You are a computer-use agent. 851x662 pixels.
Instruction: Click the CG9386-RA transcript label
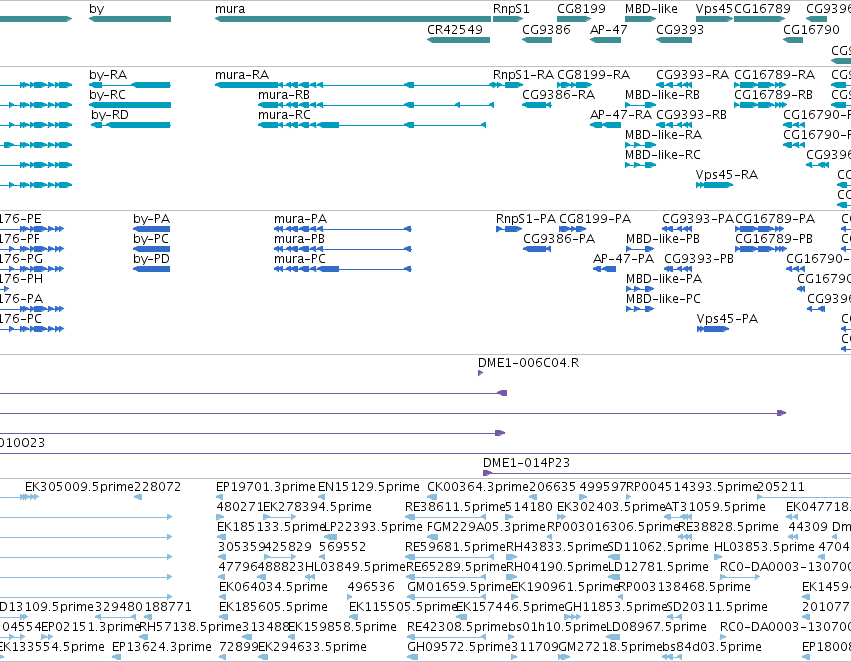coord(558,94)
